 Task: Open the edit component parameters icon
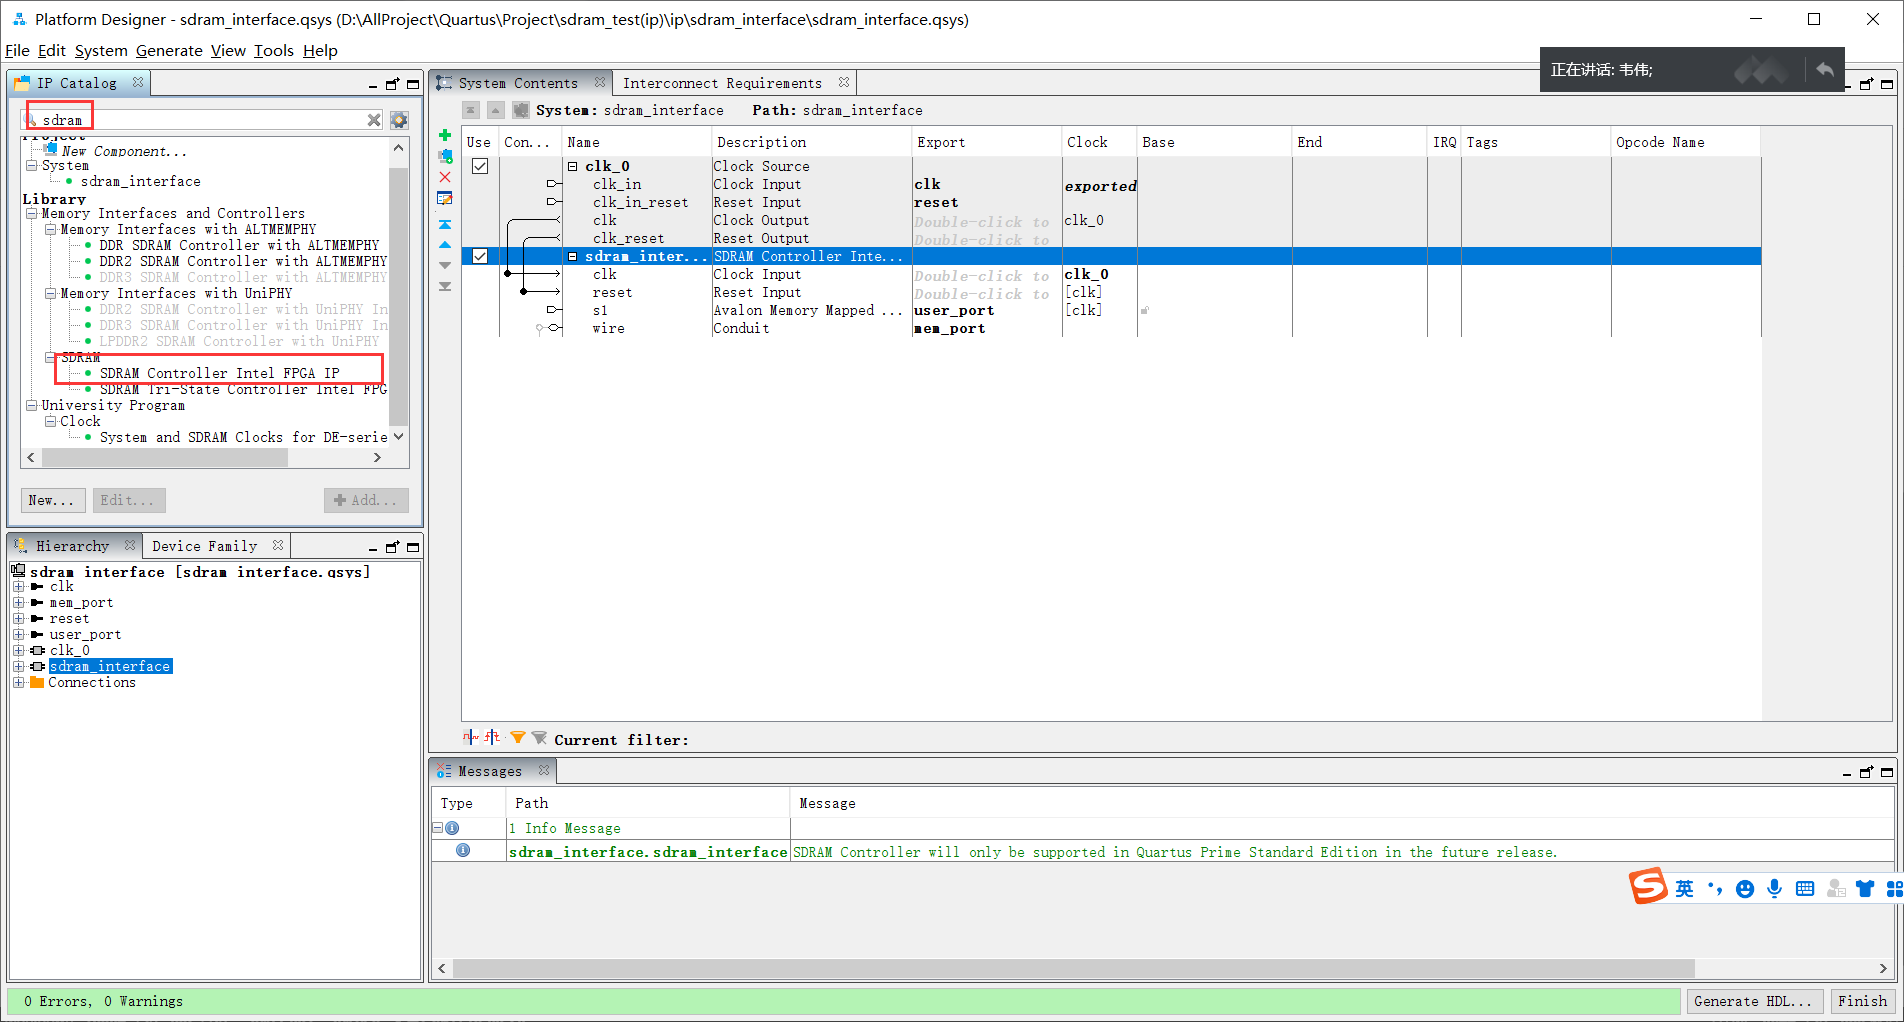tap(445, 198)
